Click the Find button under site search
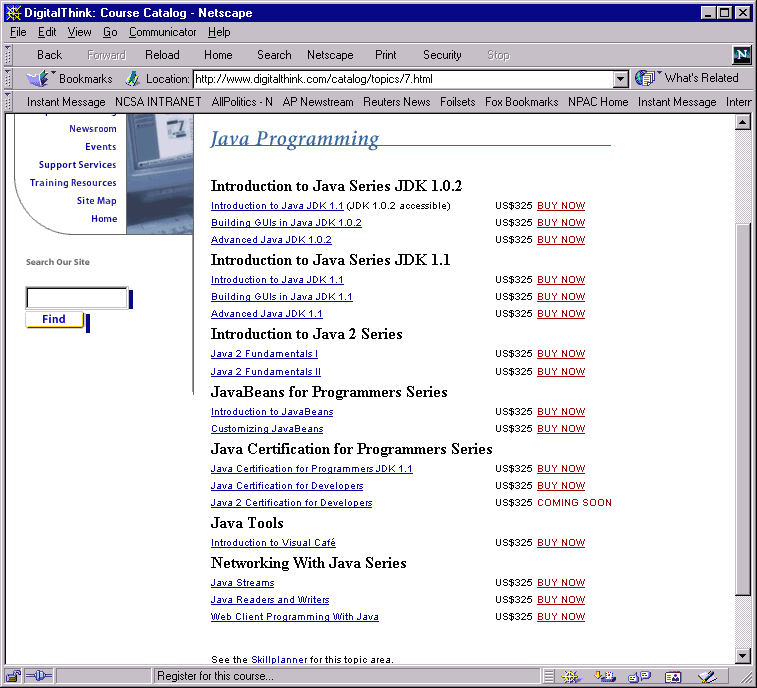 click(x=54, y=319)
